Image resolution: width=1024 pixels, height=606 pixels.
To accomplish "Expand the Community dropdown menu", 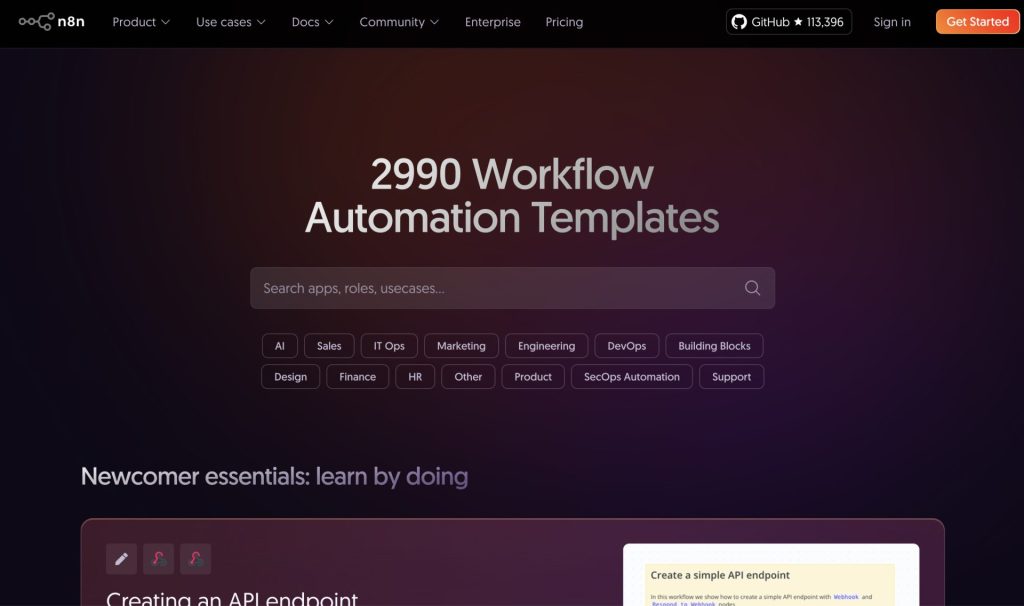I will pos(399,22).
